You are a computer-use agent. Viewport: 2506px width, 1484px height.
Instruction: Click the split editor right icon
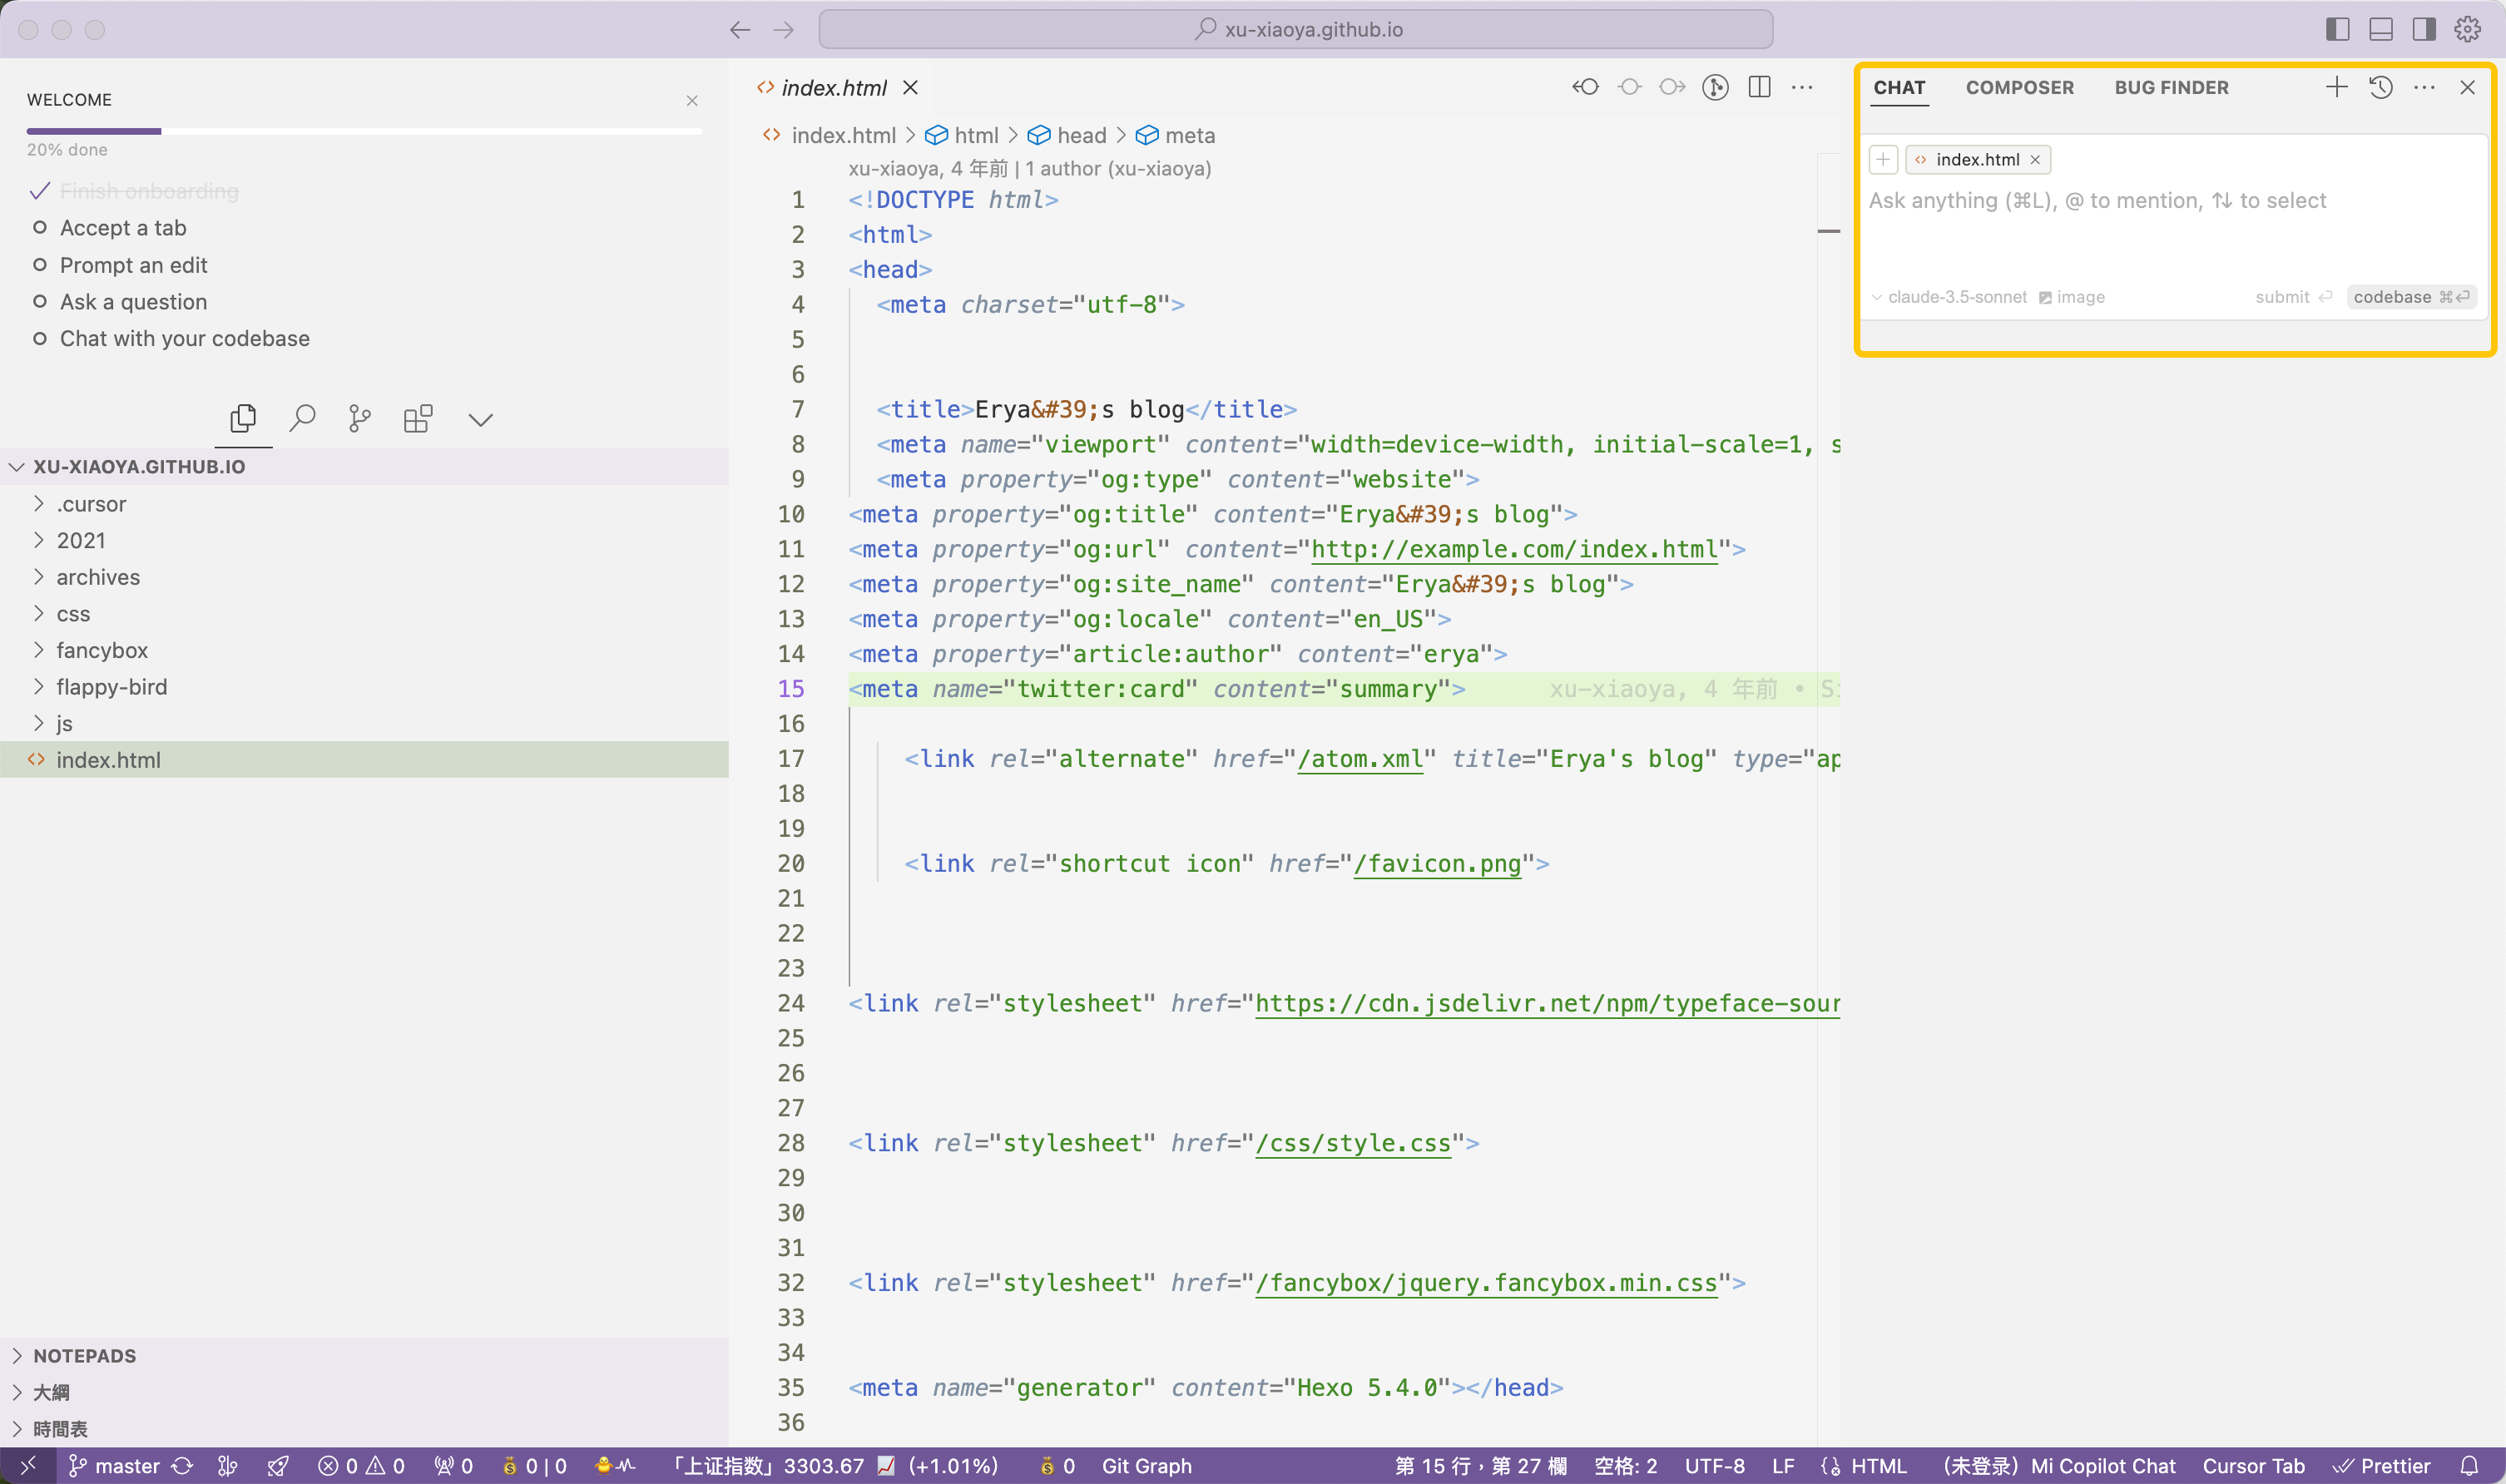coord(1759,88)
